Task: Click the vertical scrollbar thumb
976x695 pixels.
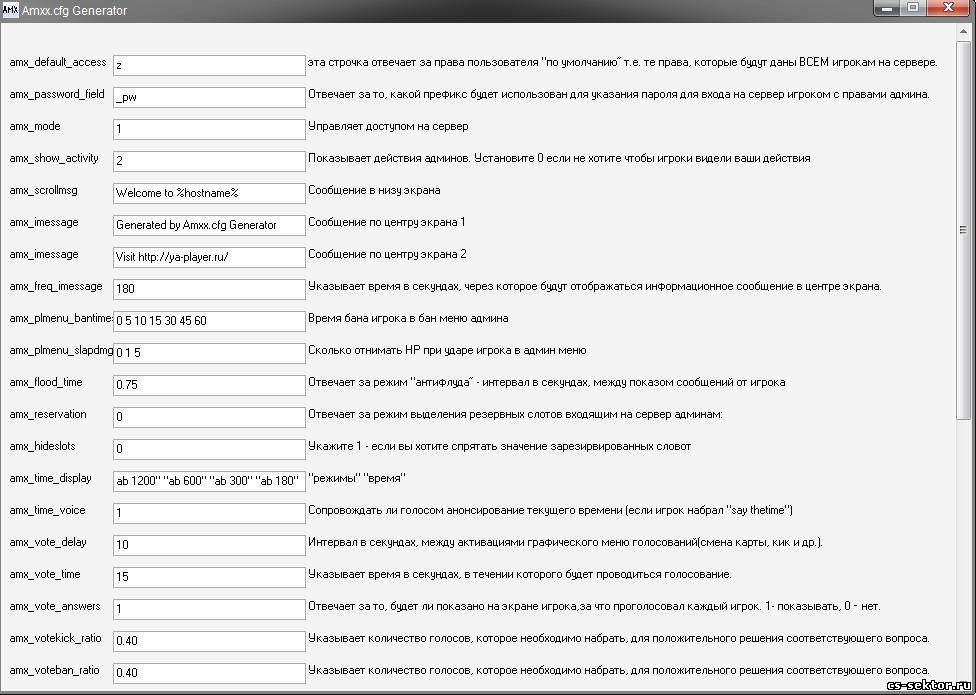Action: (963, 230)
